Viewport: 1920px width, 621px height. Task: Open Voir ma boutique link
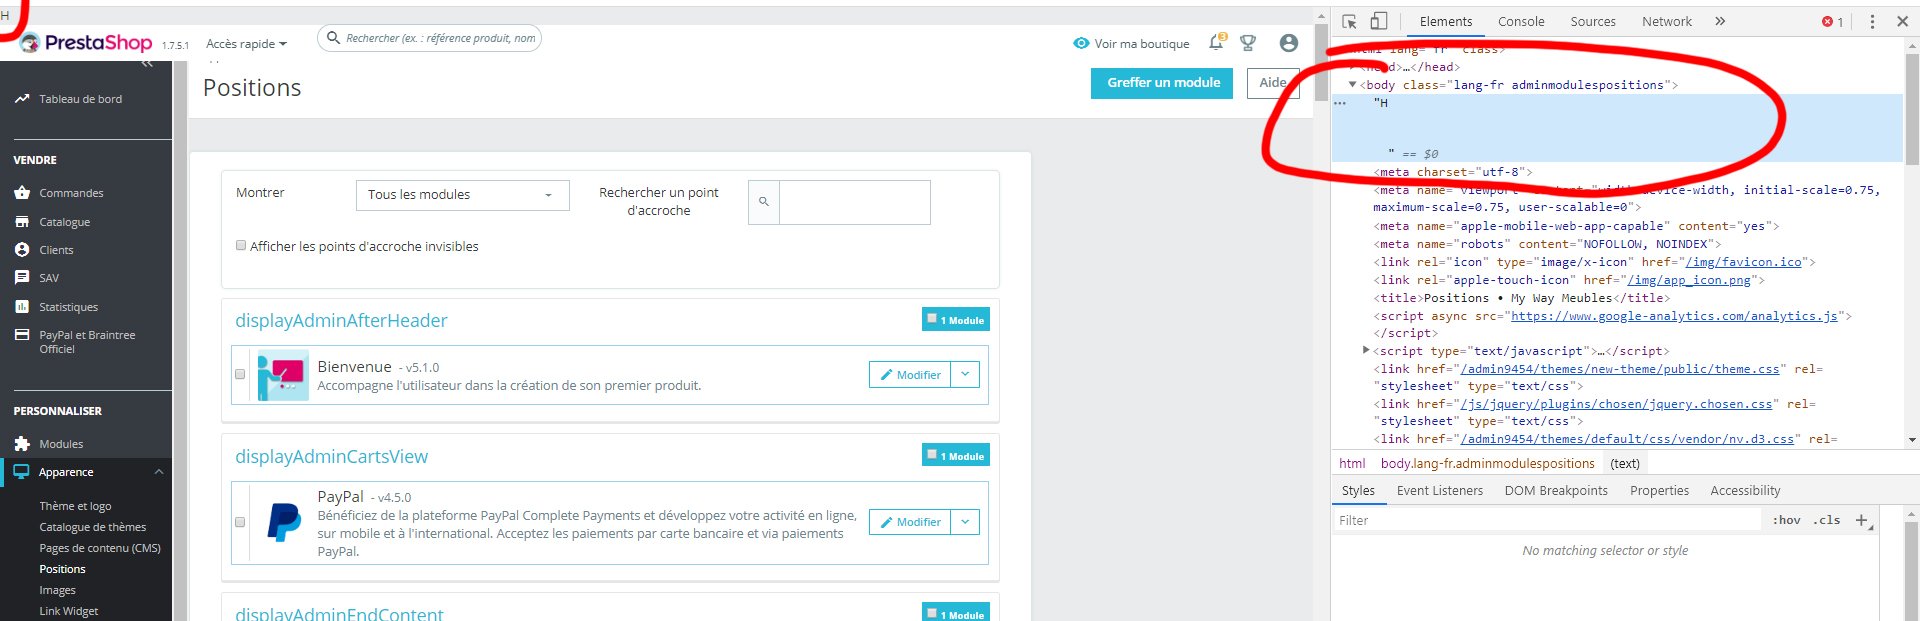[1142, 44]
